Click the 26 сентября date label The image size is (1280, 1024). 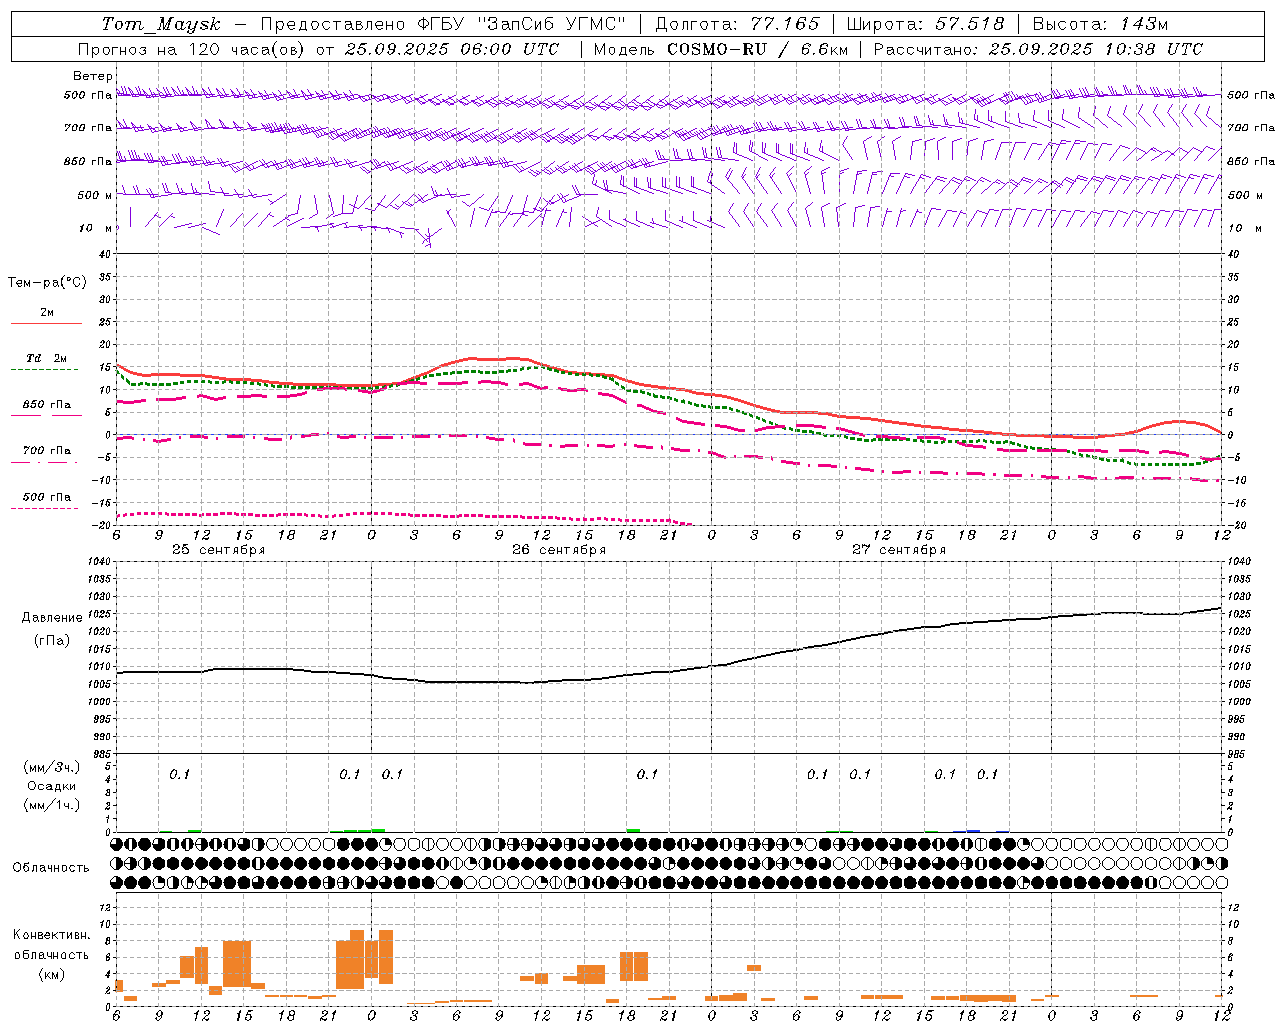[x=559, y=550]
